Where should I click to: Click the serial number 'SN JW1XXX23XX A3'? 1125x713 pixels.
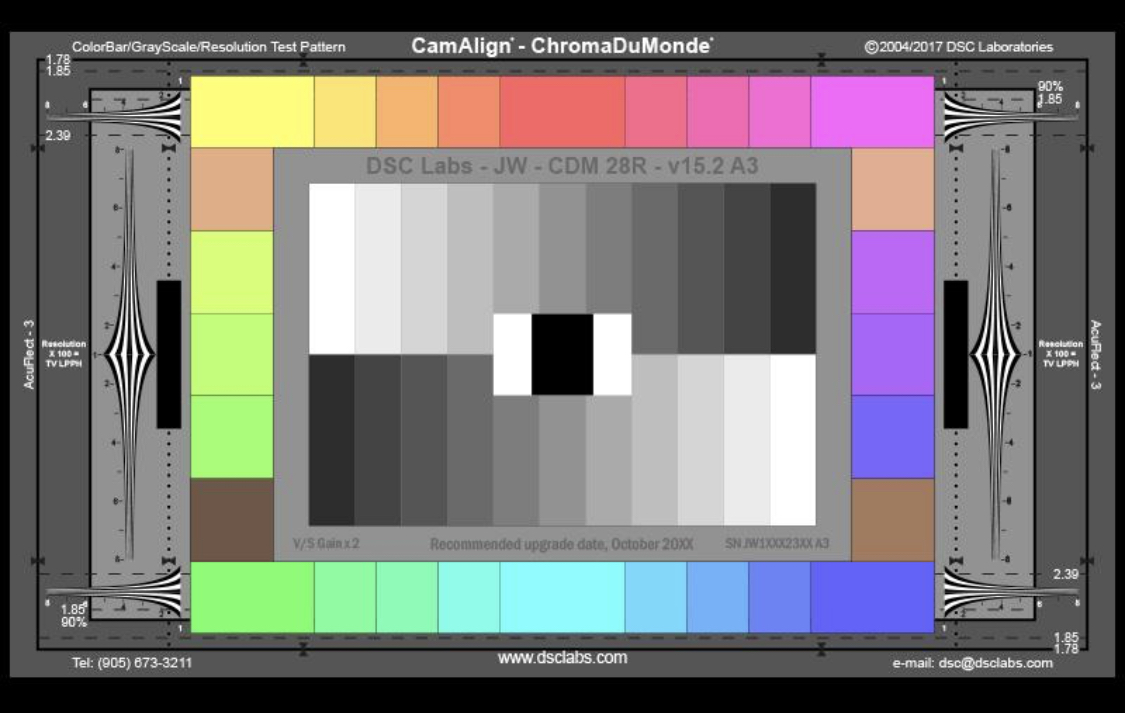pyautogui.click(x=777, y=544)
